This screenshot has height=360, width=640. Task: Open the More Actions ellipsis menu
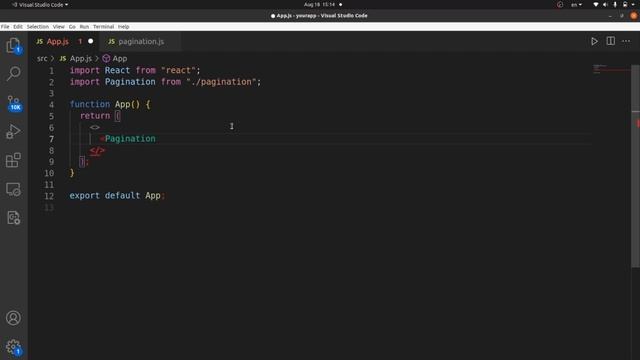tap(626, 41)
